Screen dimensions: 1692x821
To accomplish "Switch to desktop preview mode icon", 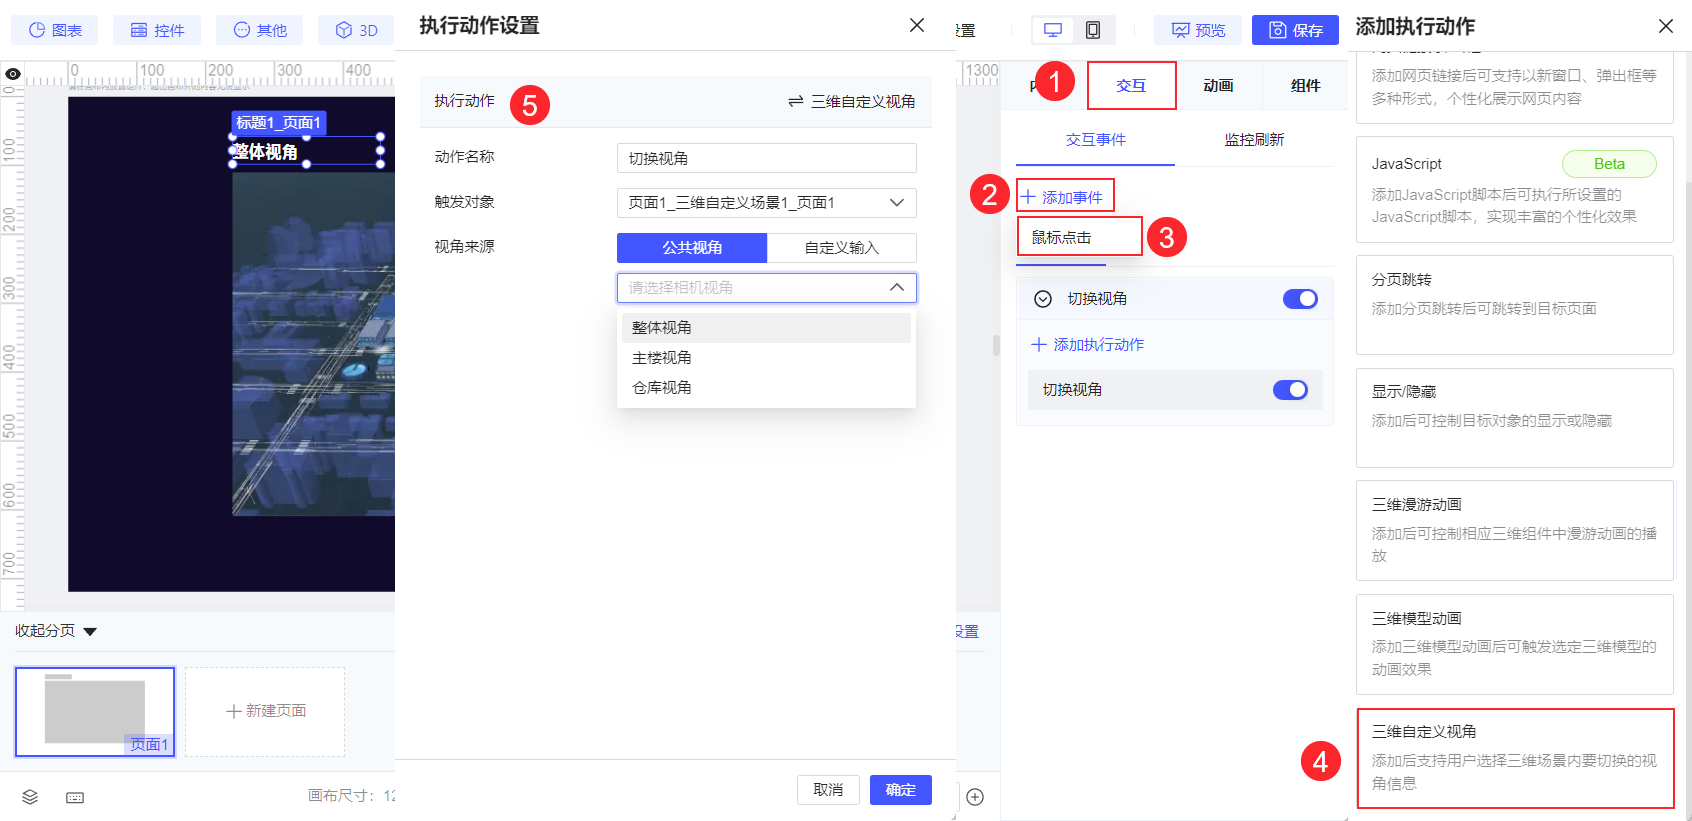I will [x=1052, y=30].
